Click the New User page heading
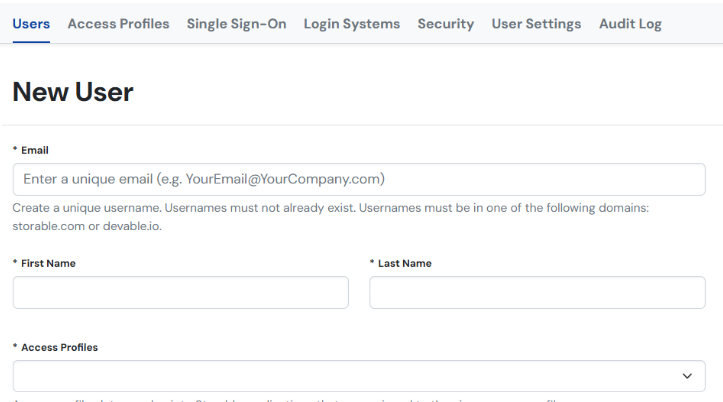 73,93
